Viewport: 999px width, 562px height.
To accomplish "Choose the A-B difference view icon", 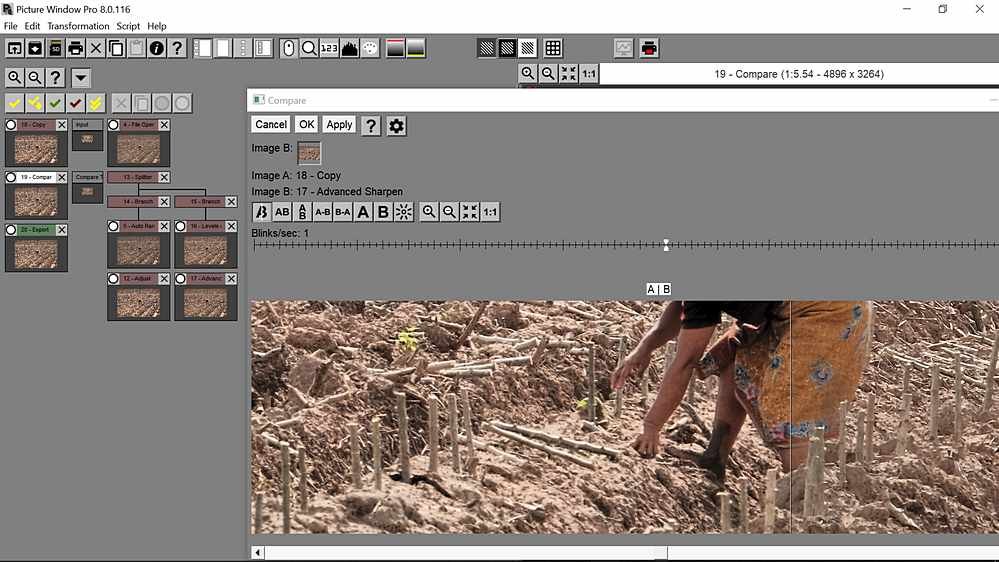I will (322, 212).
